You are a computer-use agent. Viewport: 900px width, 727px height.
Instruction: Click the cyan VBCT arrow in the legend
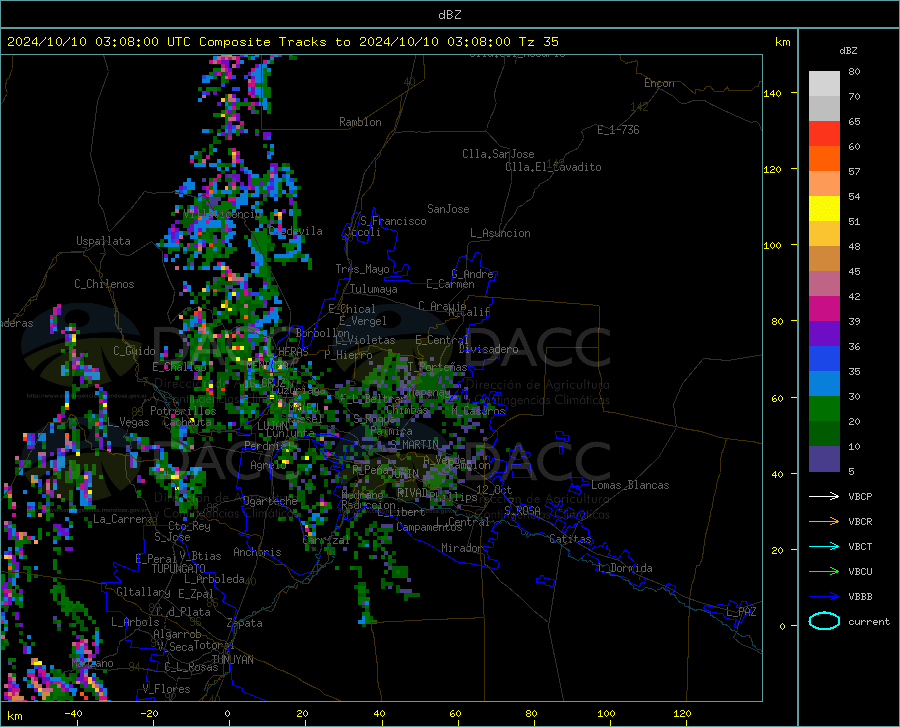(824, 546)
